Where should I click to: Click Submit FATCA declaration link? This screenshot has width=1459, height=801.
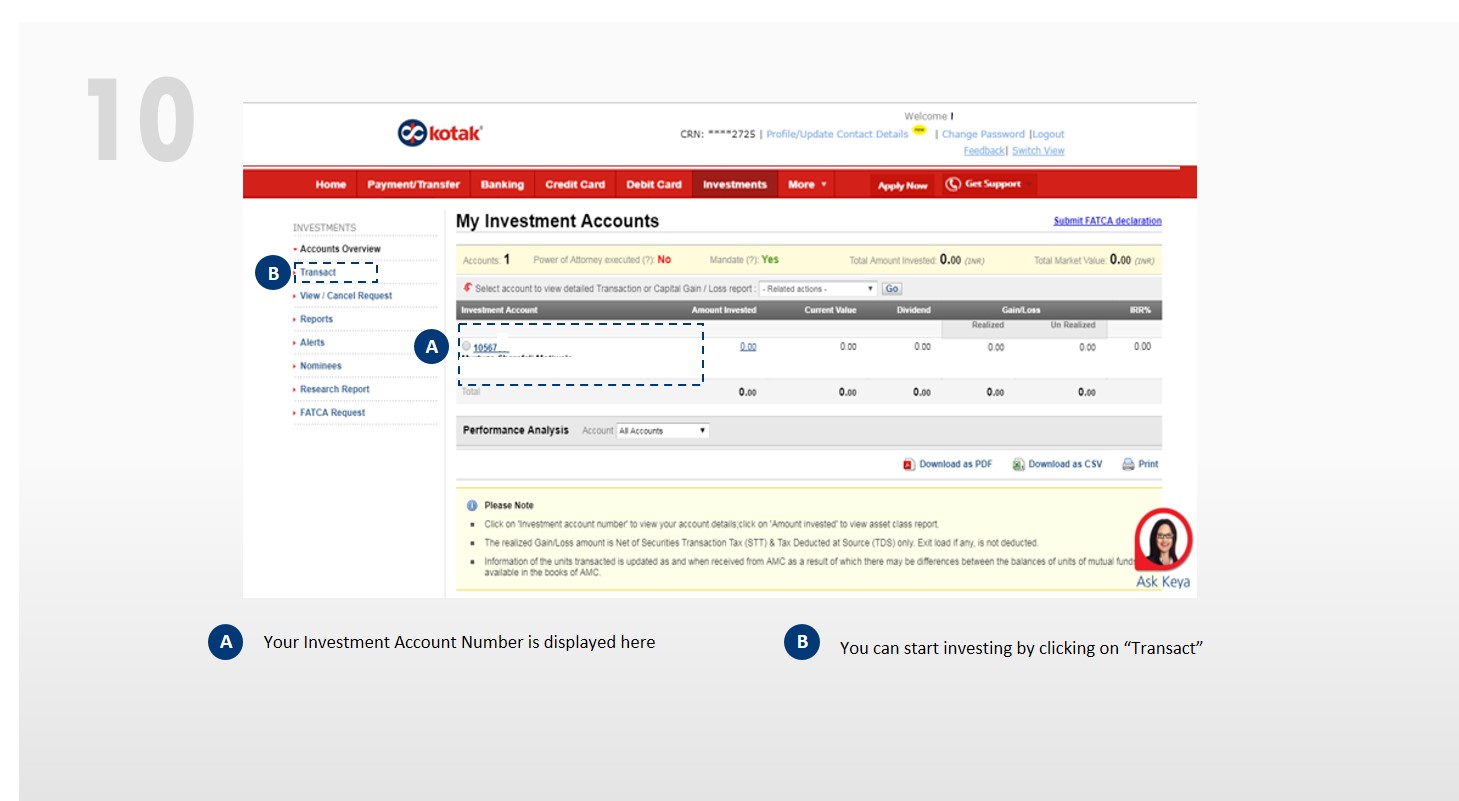[x=1107, y=221]
